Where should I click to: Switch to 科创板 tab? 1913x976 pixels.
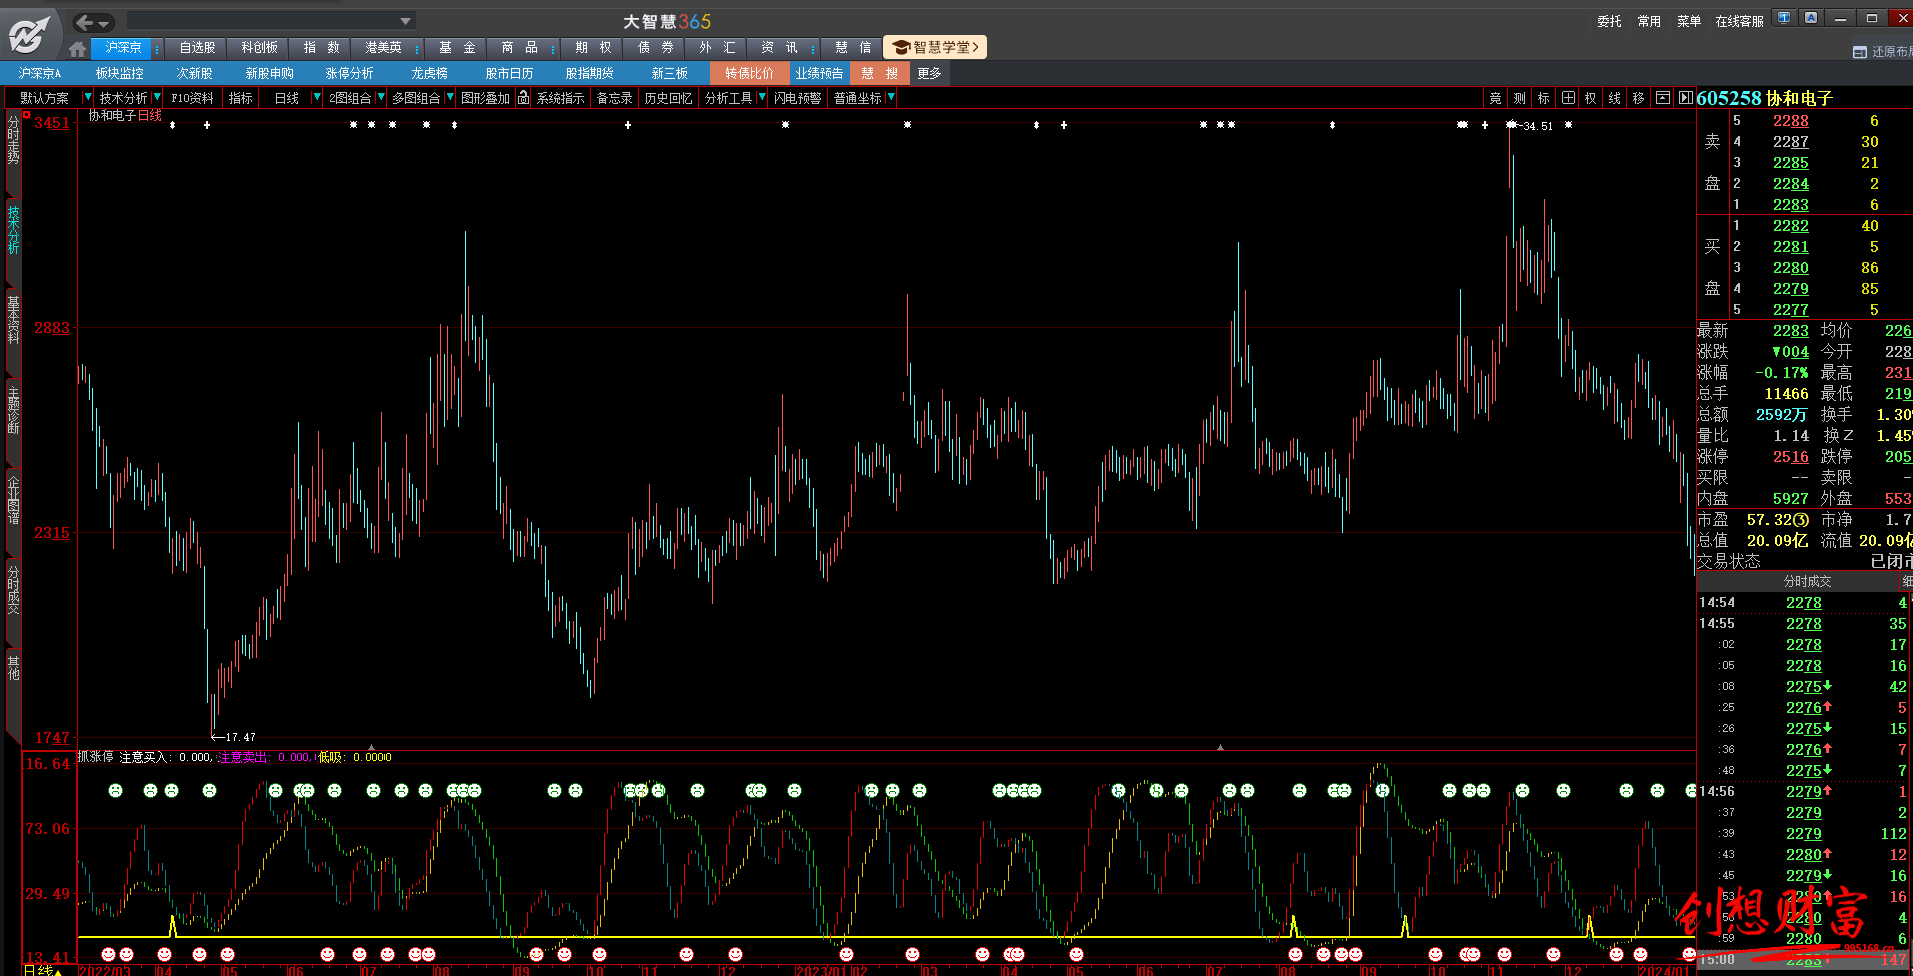(x=259, y=47)
